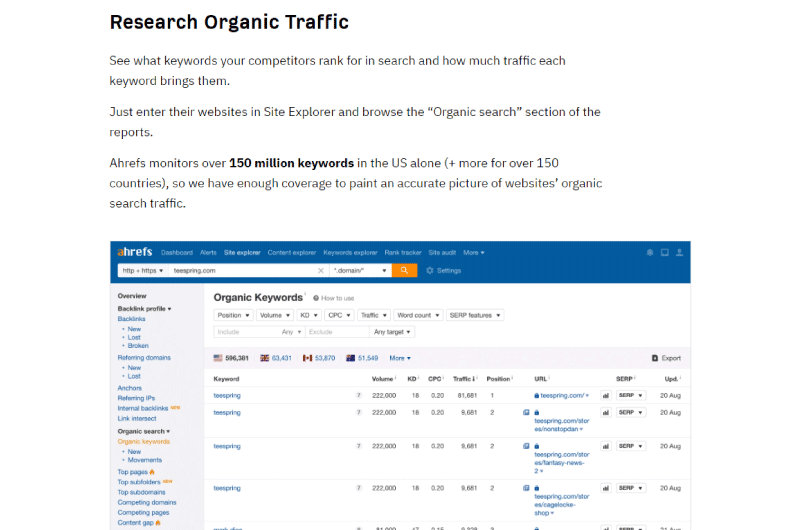The image size is (800, 530).
Task: Open the Position filter dropdown
Action: click(x=233, y=315)
